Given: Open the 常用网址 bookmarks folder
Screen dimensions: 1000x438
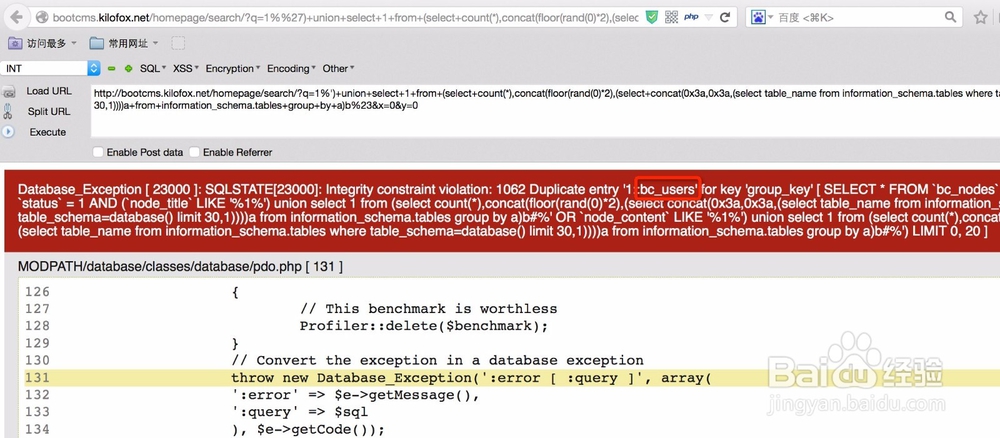Looking at the screenshot, I should [x=124, y=43].
